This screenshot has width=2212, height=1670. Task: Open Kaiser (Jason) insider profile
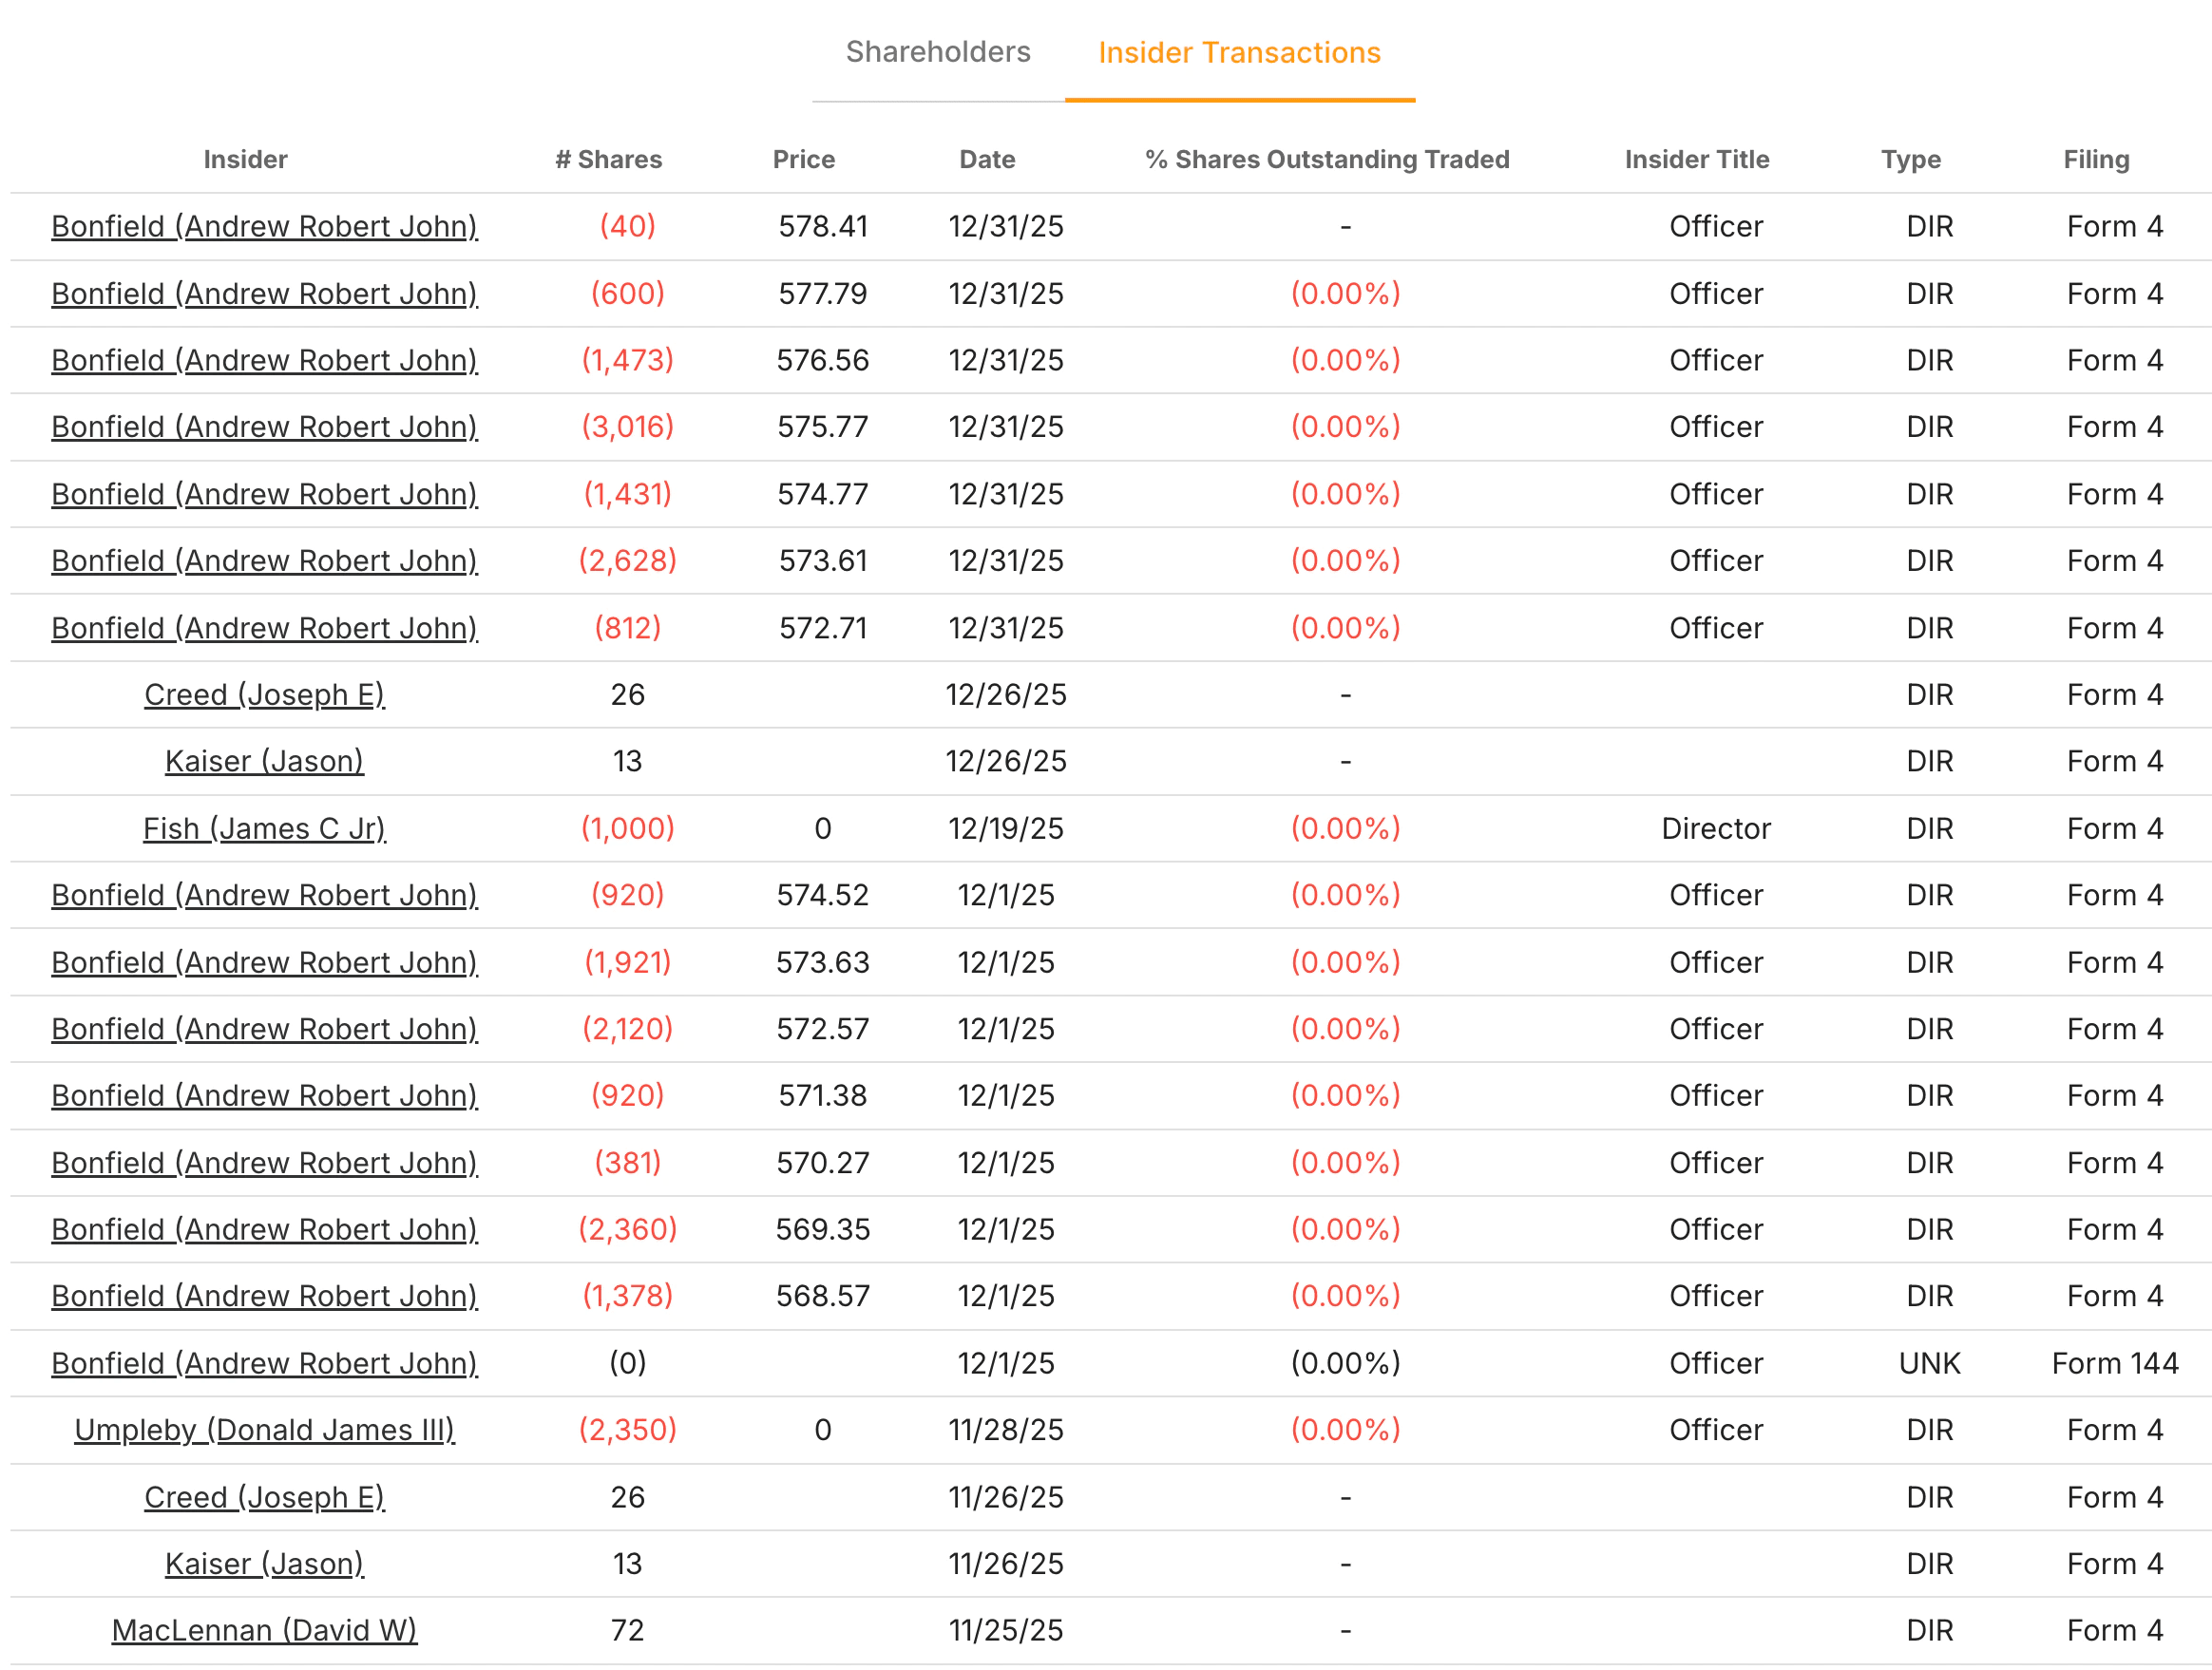(264, 761)
